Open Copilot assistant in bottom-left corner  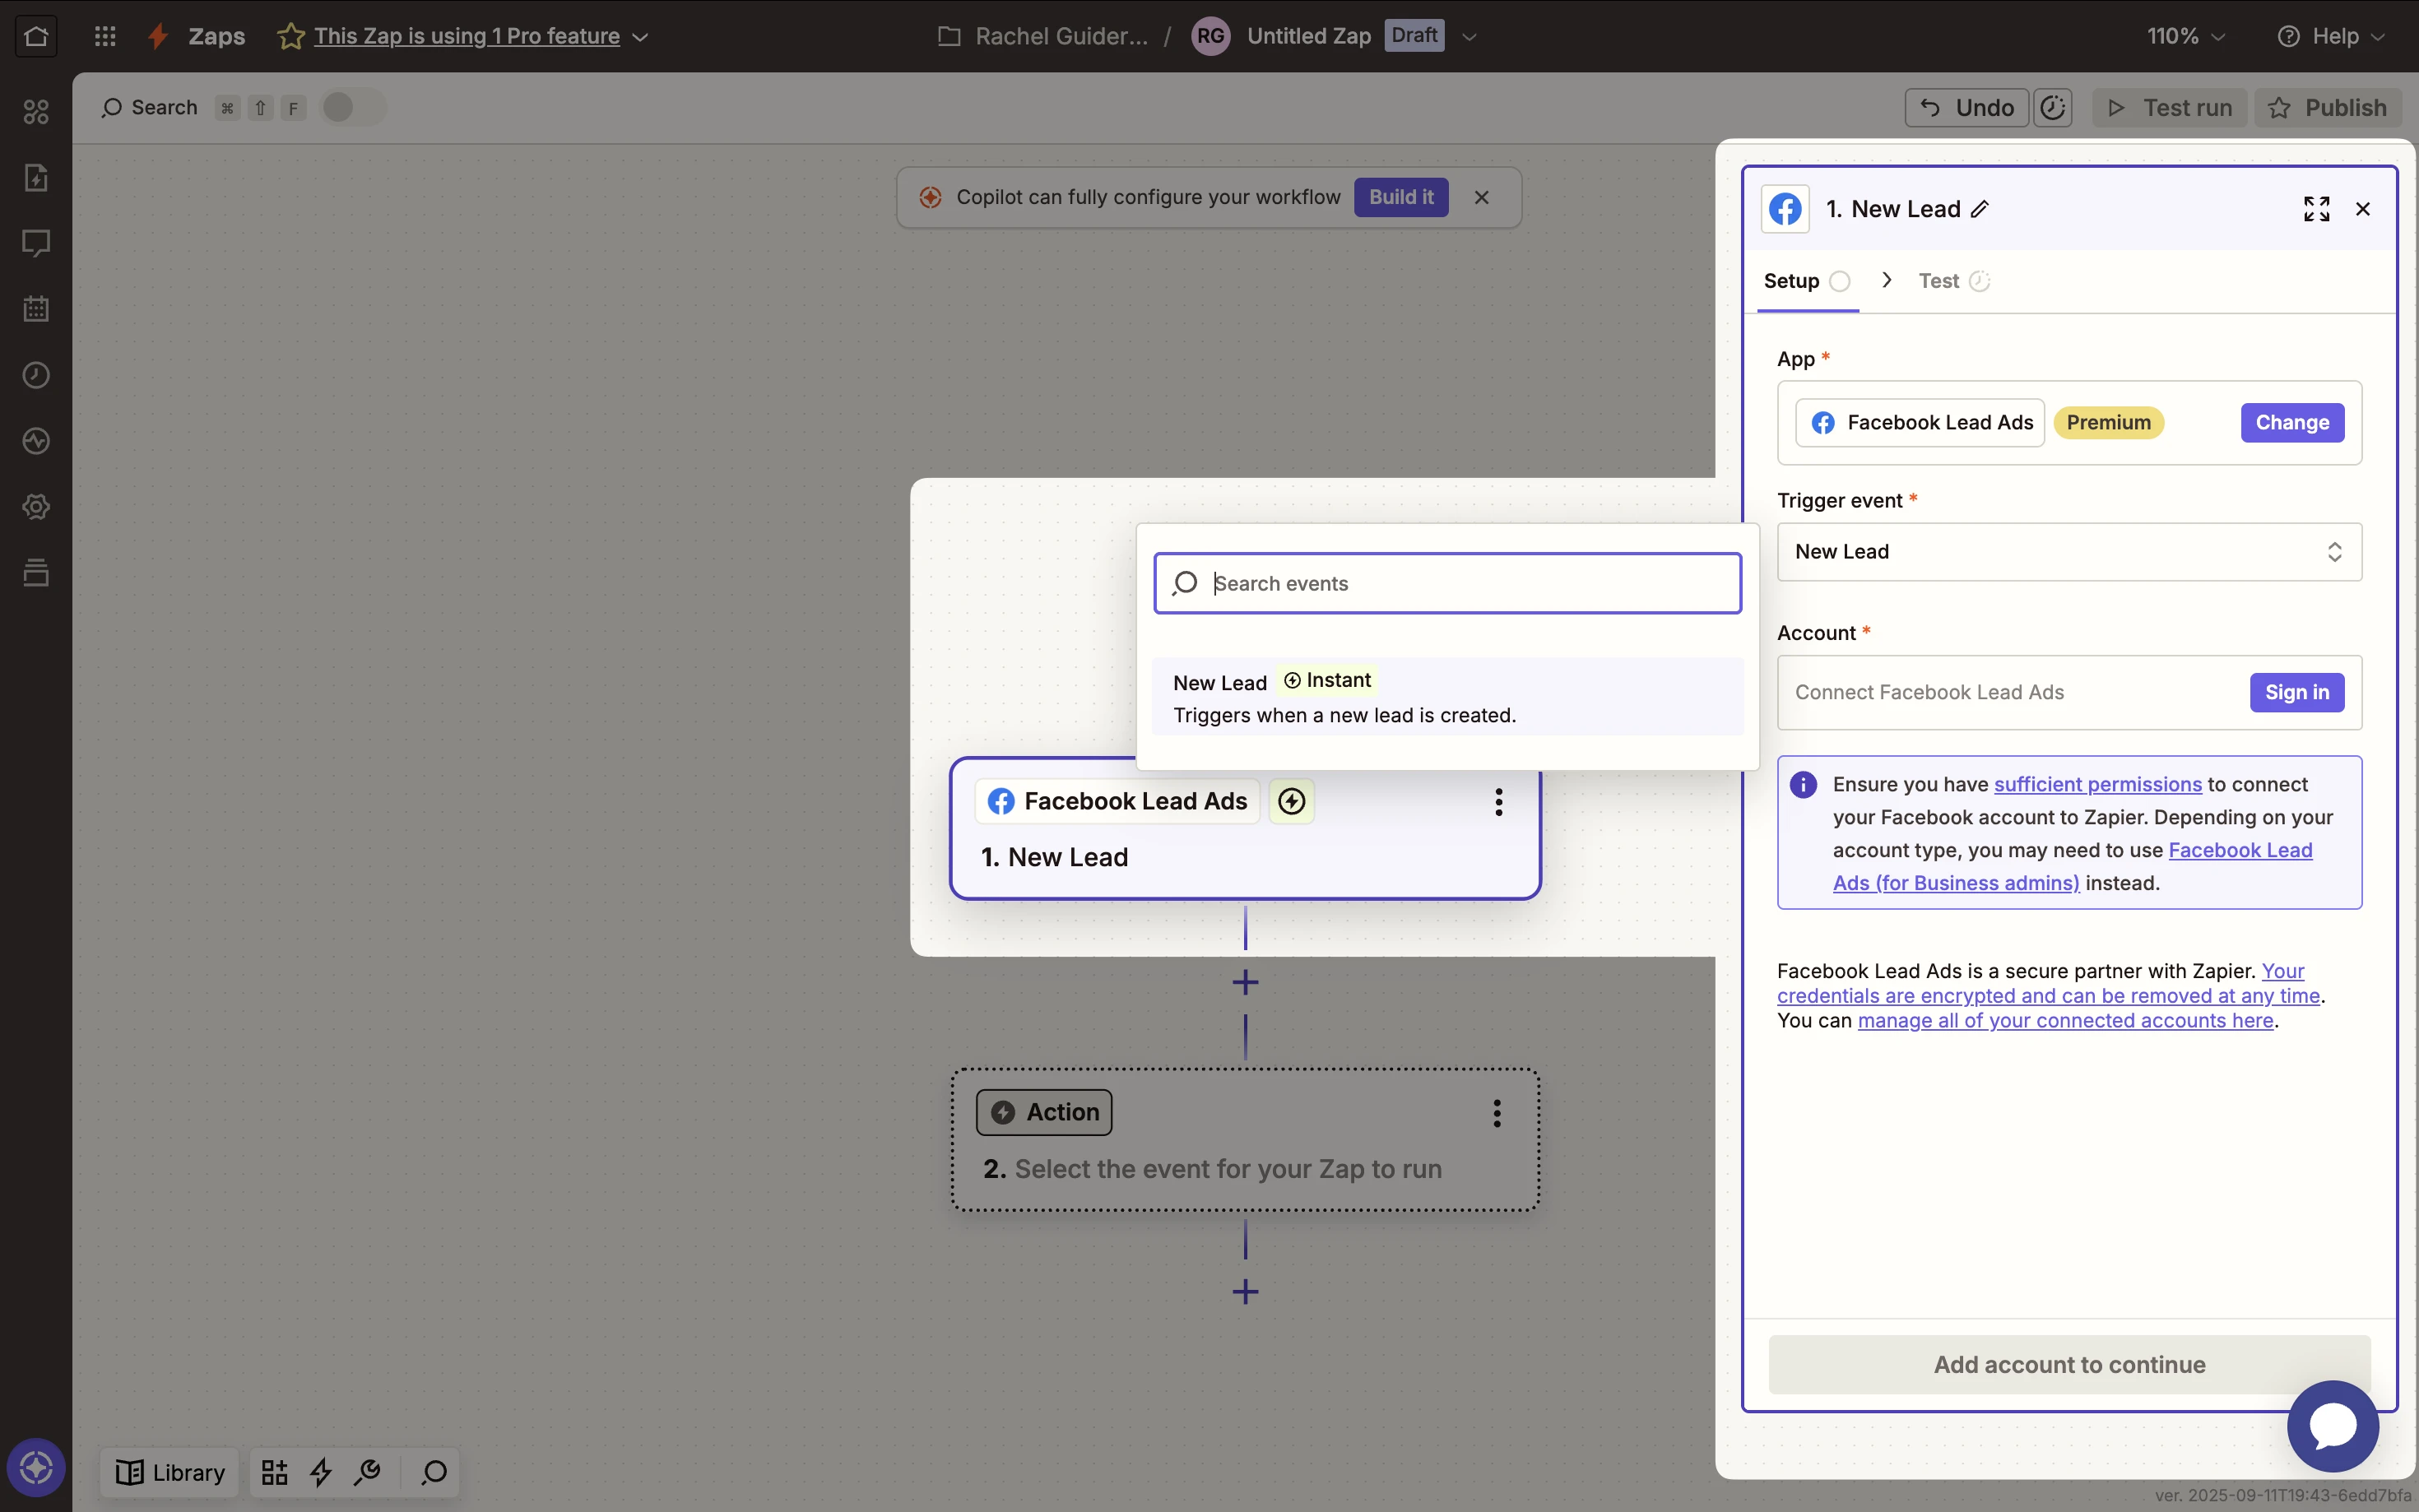click(36, 1468)
